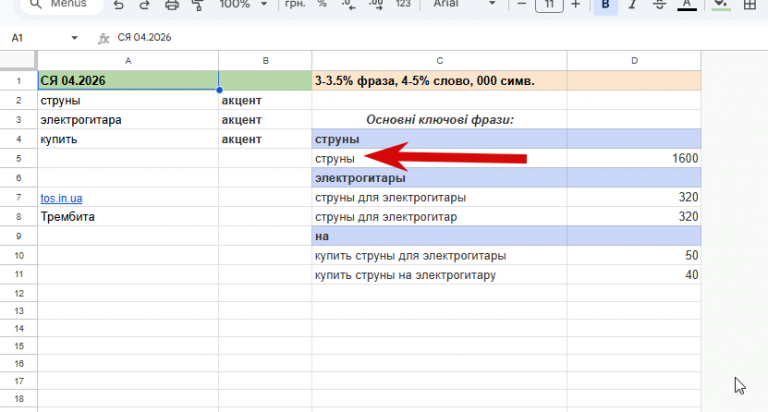Image resolution: width=768 pixels, height=412 pixels.
Task: Select the 40 value cell
Action: pos(634,275)
